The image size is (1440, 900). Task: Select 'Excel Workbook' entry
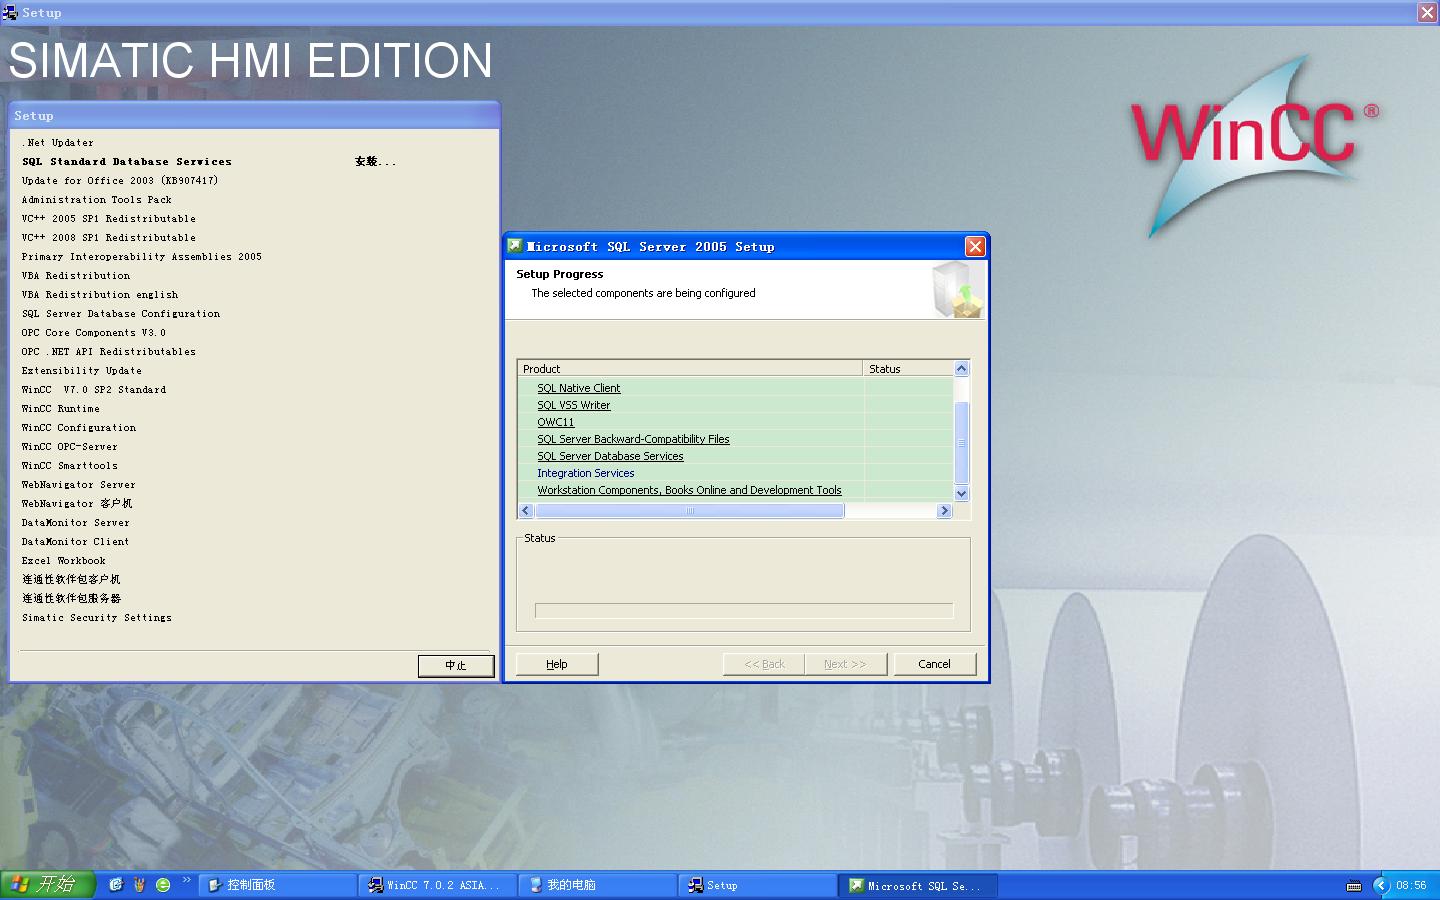[64, 561]
